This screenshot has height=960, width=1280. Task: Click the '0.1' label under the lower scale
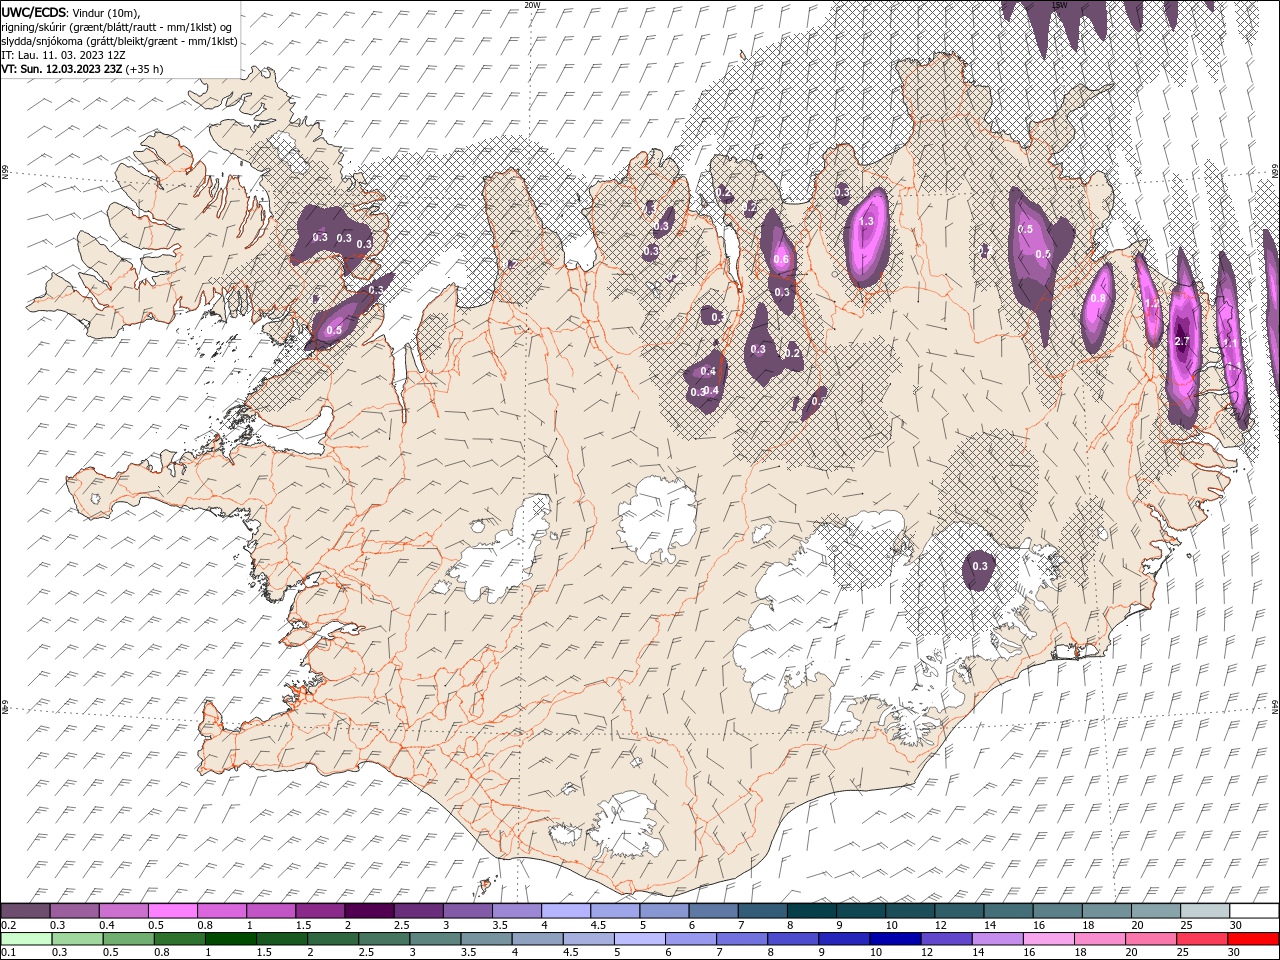[x=9, y=953]
